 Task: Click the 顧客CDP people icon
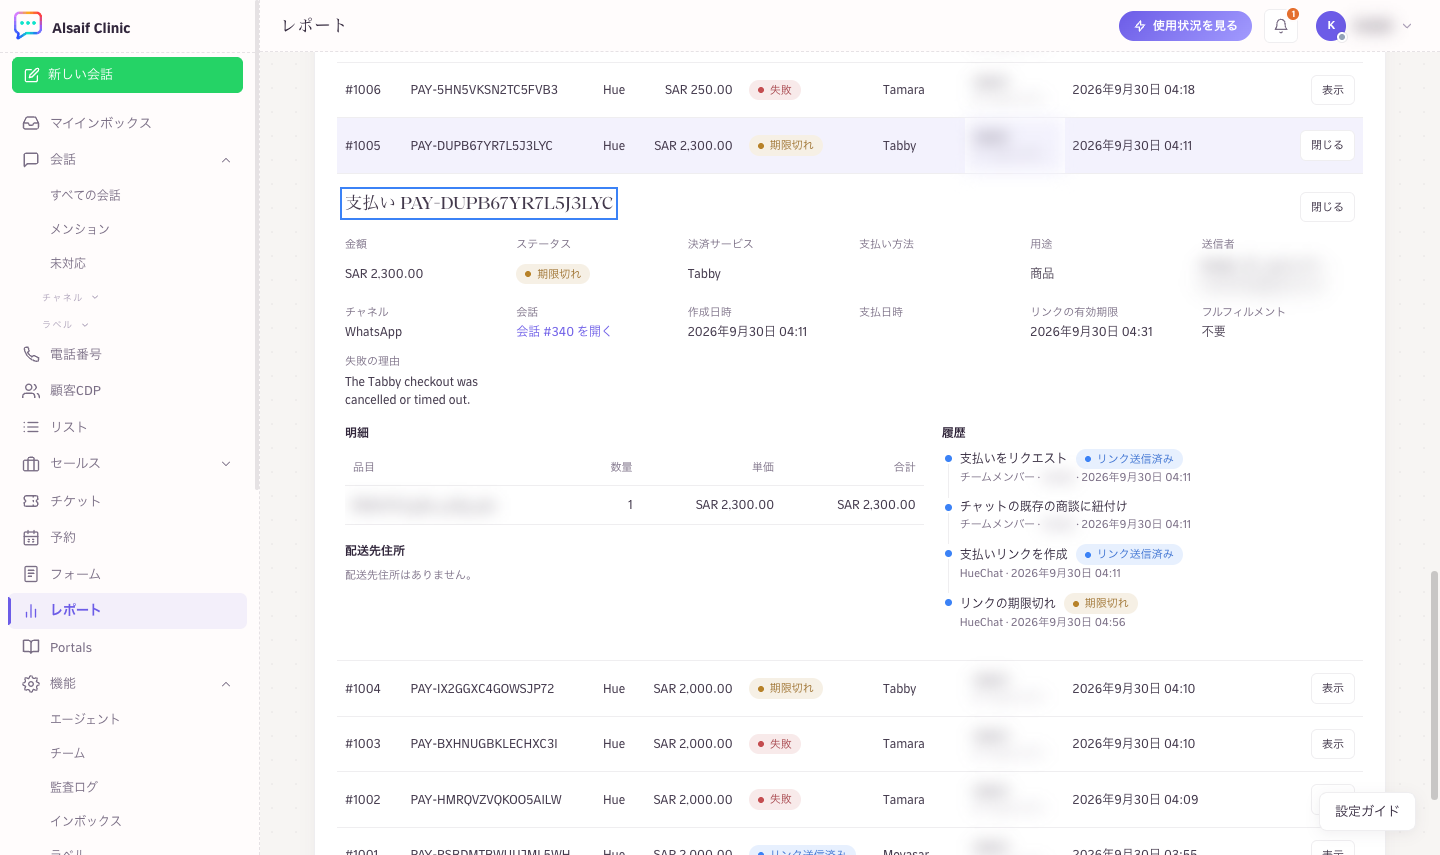click(x=31, y=391)
